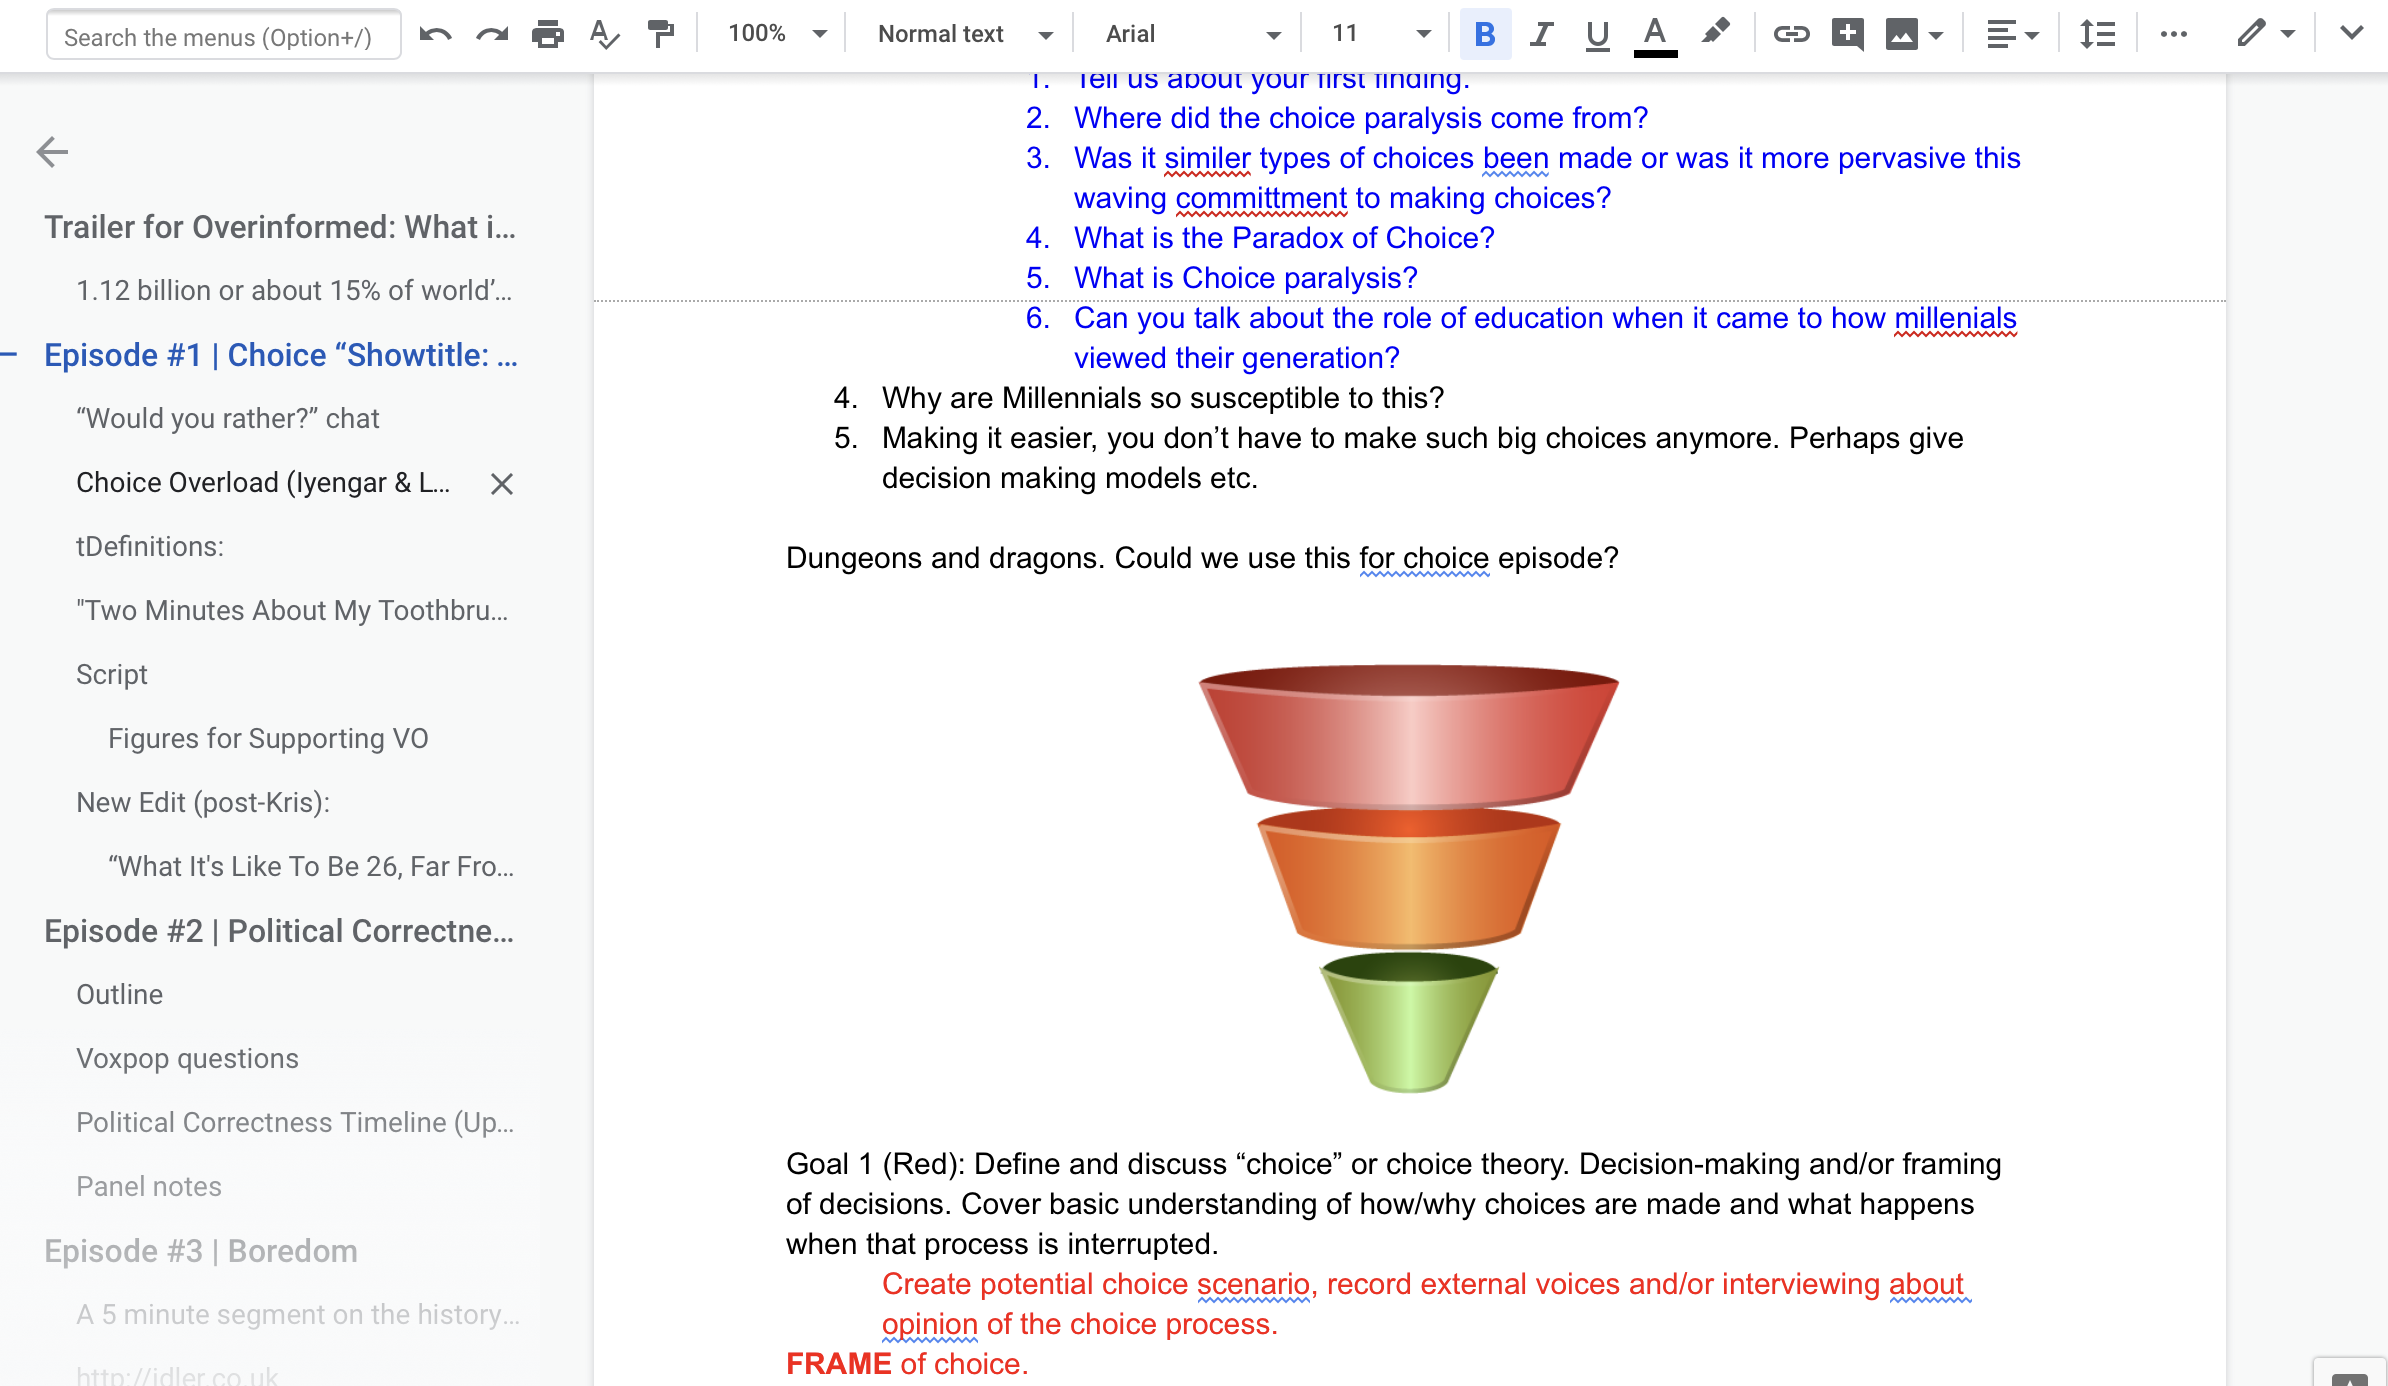This screenshot has width=2388, height=1386.
Task: Open the Normal text style dropdown
Action: coord(965,34)
